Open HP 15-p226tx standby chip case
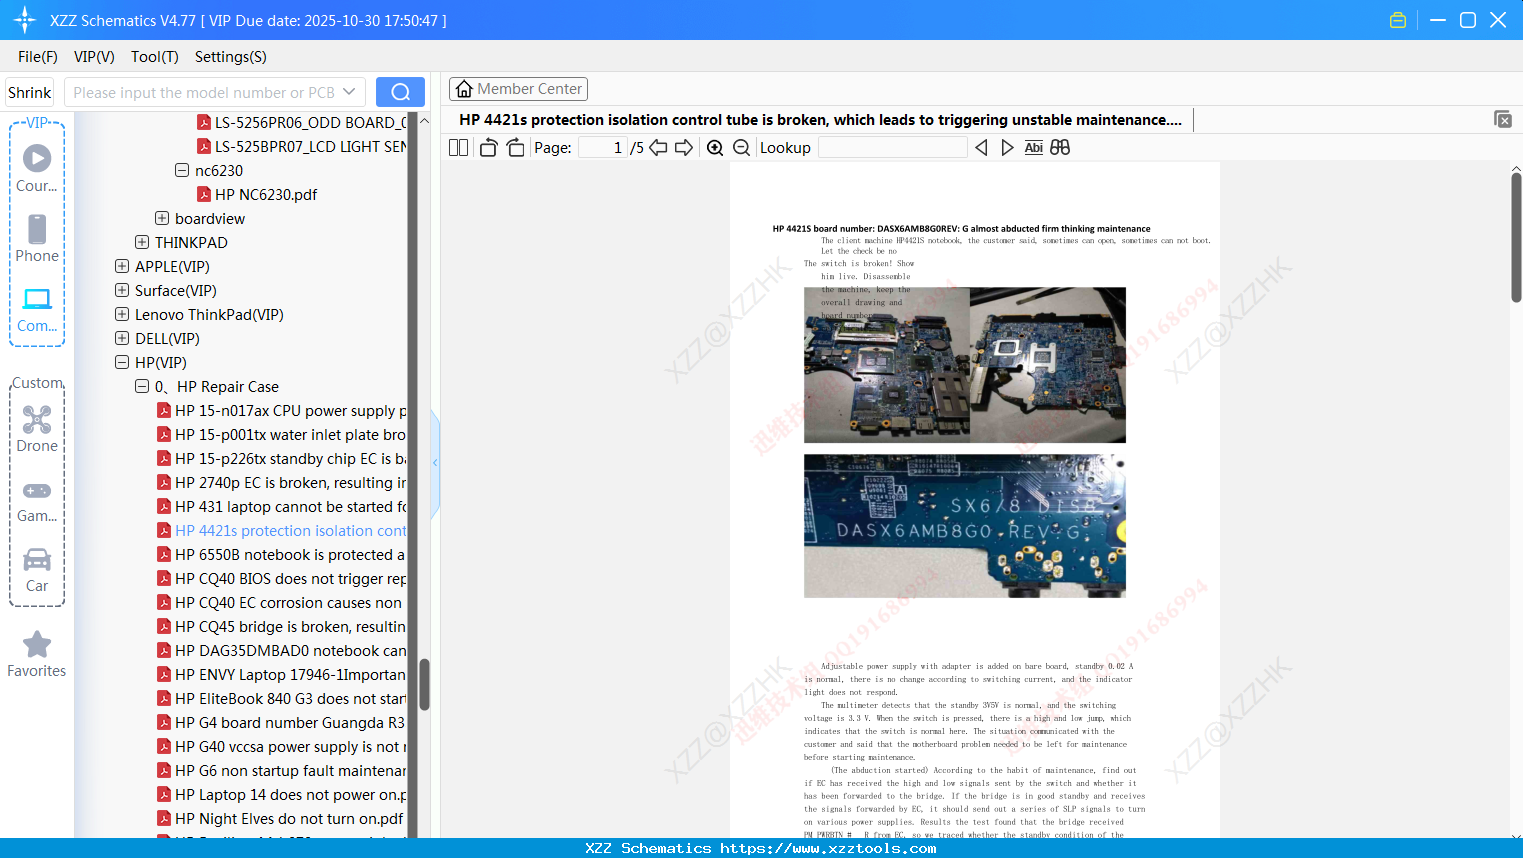This screenshot has width=1523, height=858. pyautogui.click(x=282, y=458)
